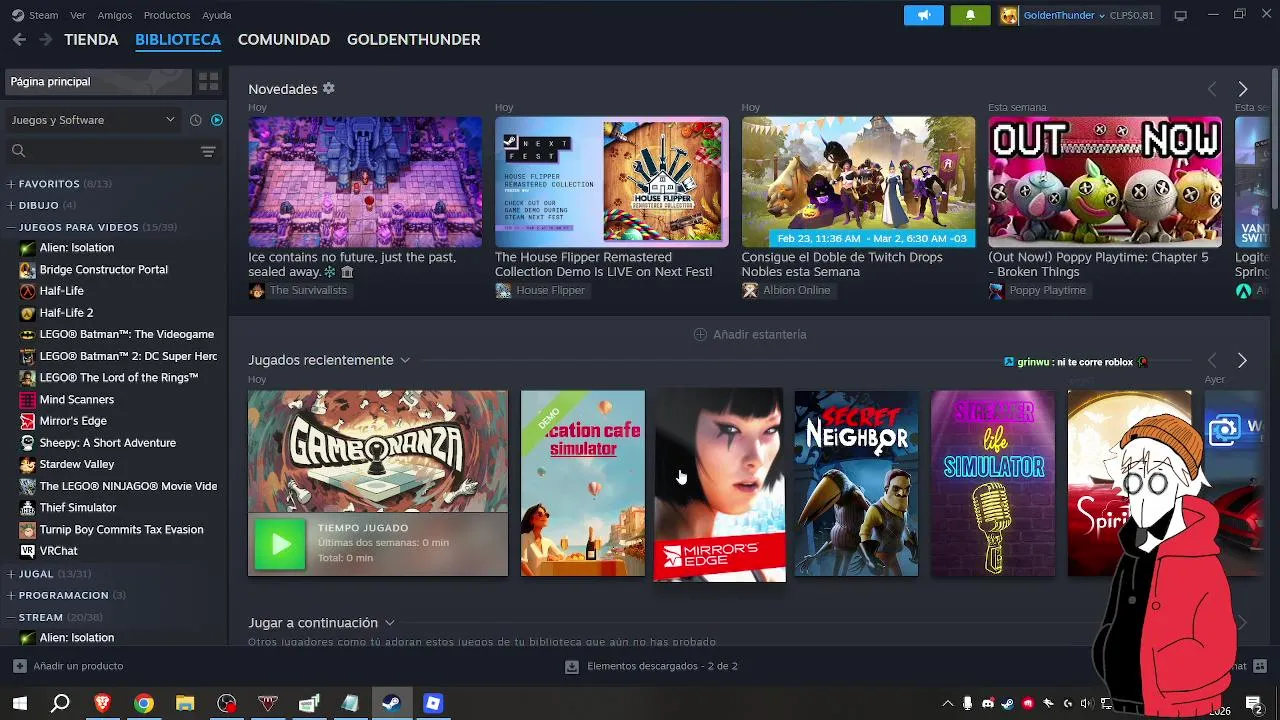Viewport: 1280px width, 720px height.
Task: Show recent activity clock filter
Action: tap(195, 120)
